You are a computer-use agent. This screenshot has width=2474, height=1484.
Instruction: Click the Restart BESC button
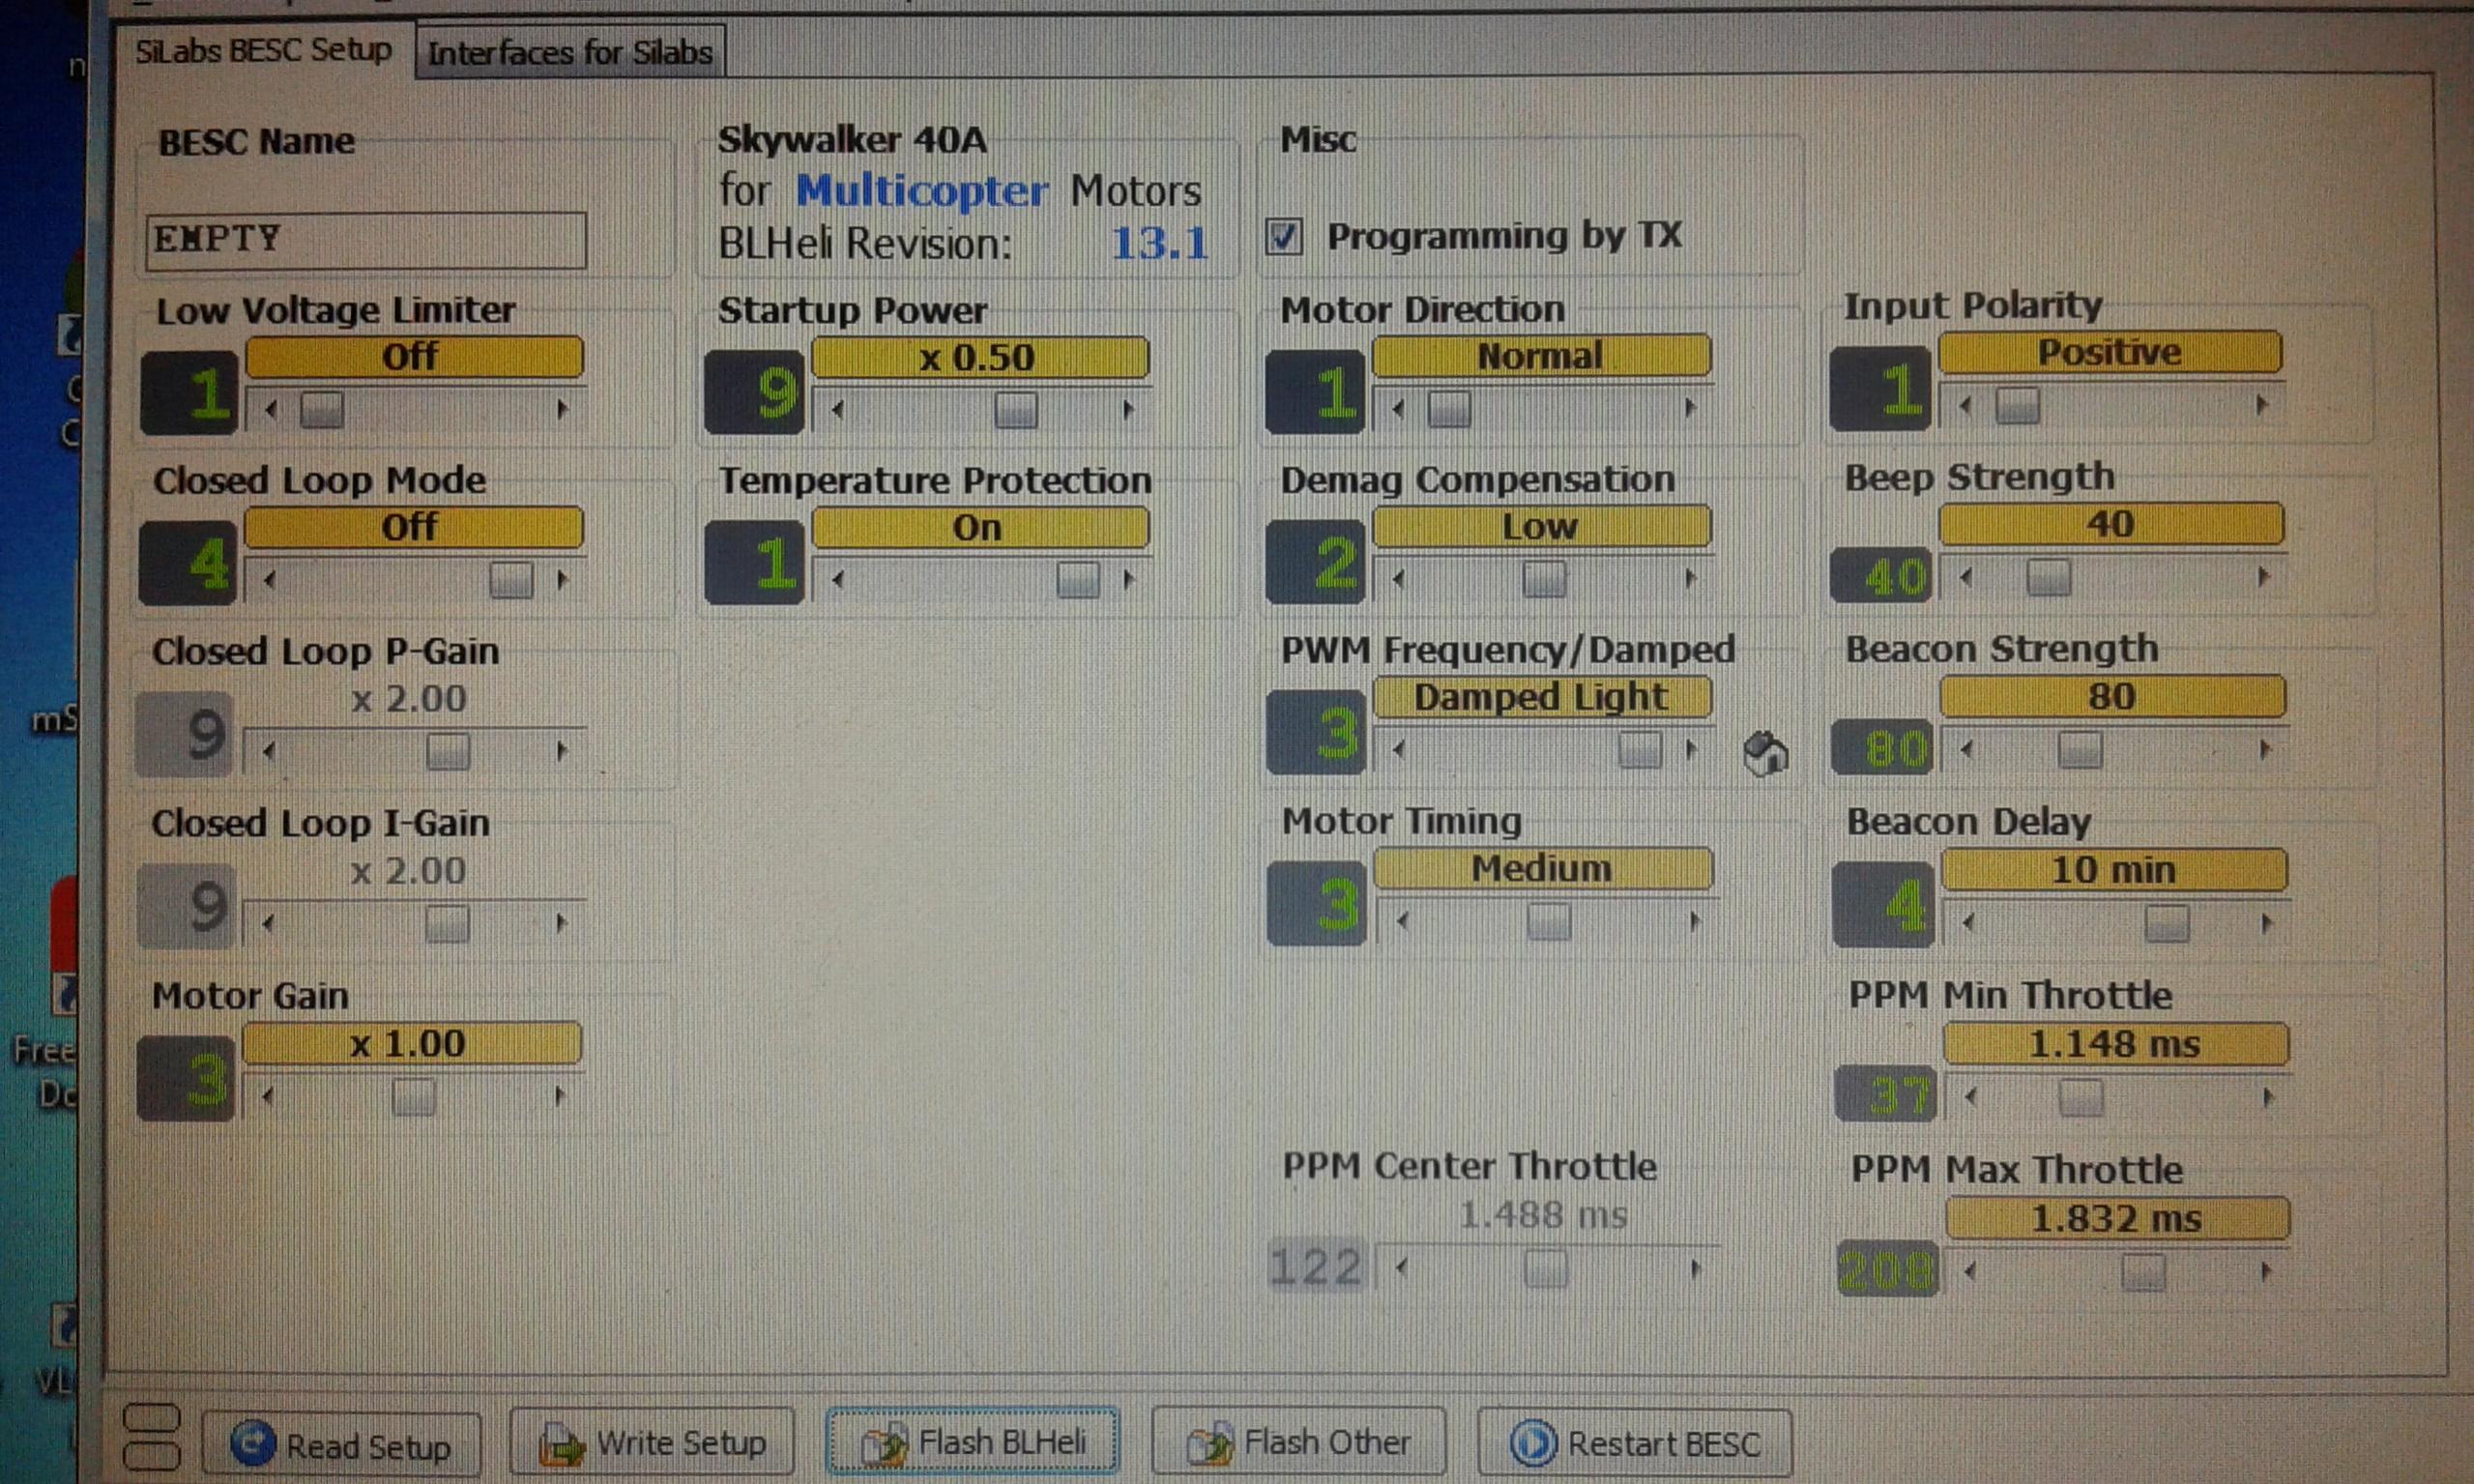click(x=1634, y=1443)
